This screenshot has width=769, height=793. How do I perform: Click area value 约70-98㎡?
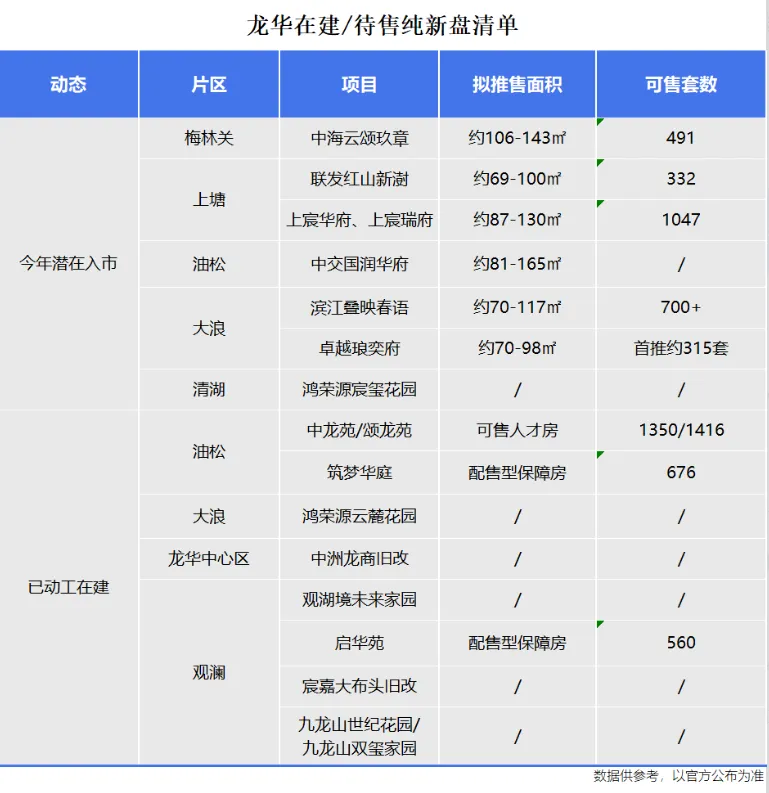tap(517, 348)
